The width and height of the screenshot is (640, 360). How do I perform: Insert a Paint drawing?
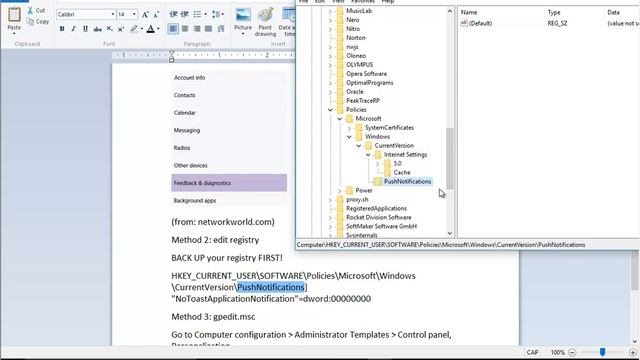[265, 16]
